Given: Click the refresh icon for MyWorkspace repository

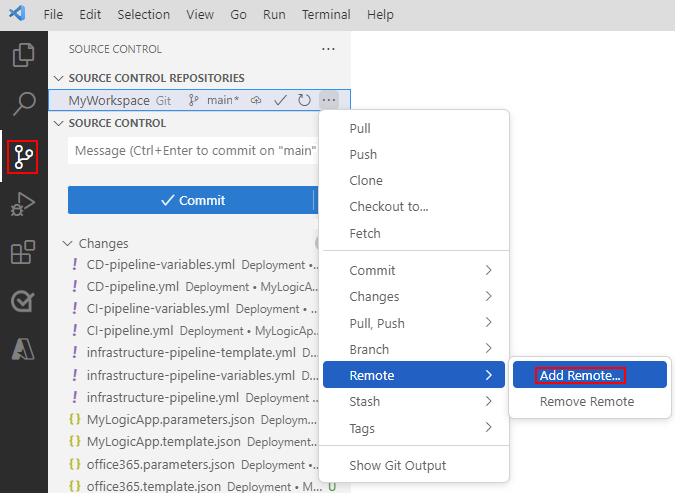Looking at the screenshot, I should pyautogui.click(x=304, y=100).
